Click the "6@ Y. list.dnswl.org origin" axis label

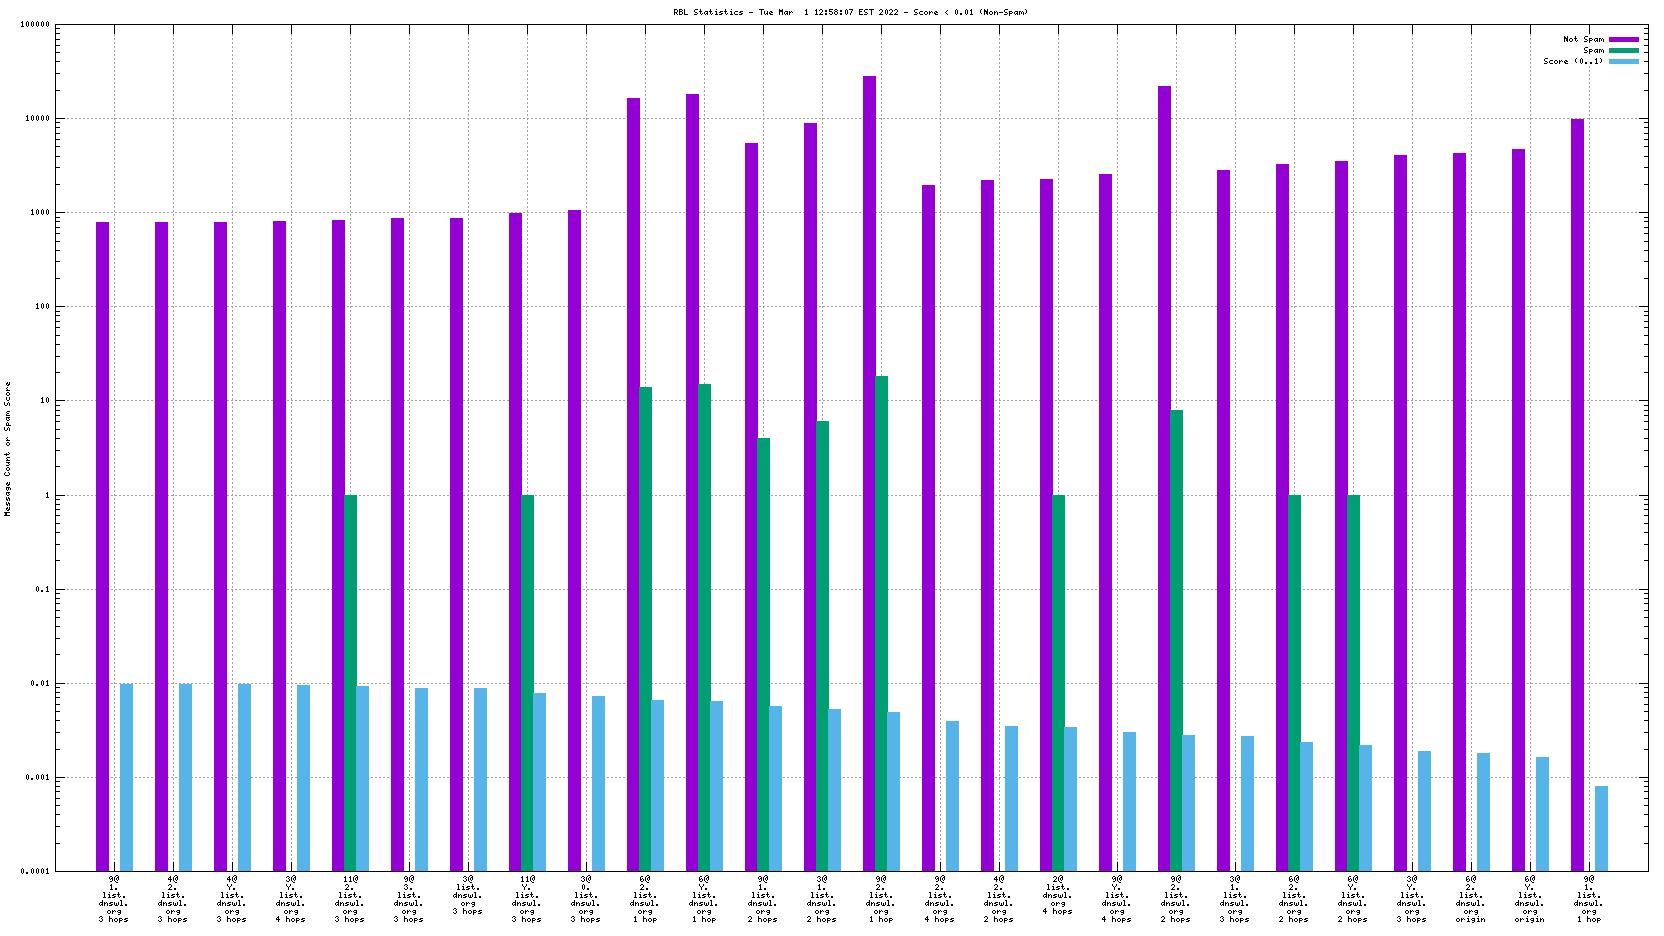click(1530, 899)
